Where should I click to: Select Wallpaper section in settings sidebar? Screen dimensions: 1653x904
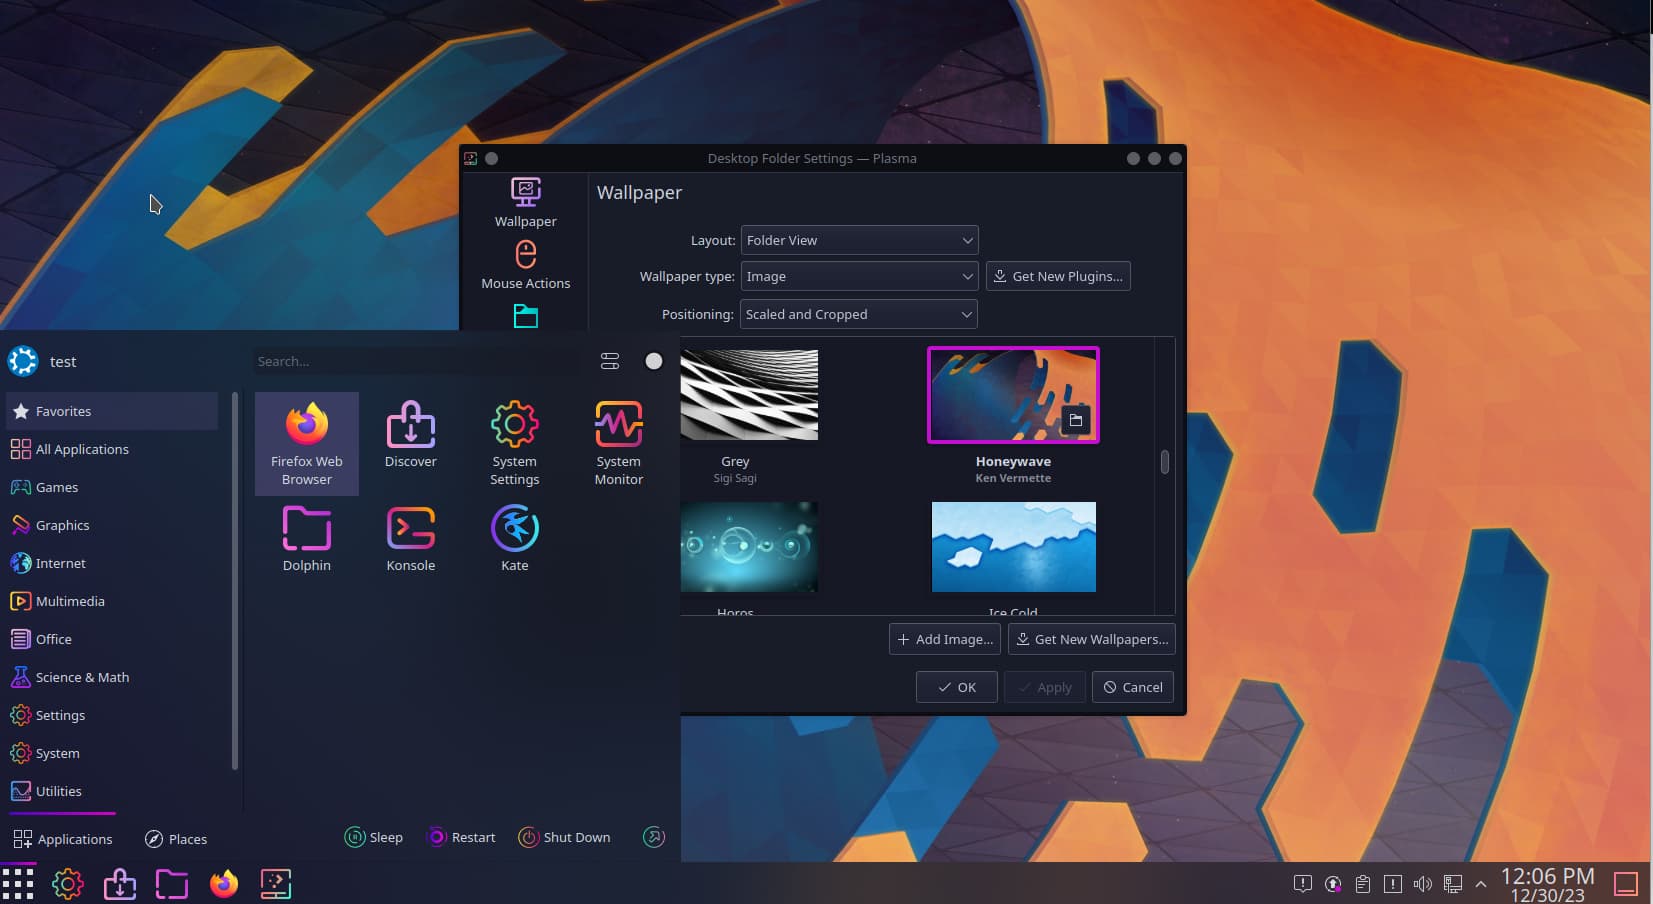click(x=525, y=203)
